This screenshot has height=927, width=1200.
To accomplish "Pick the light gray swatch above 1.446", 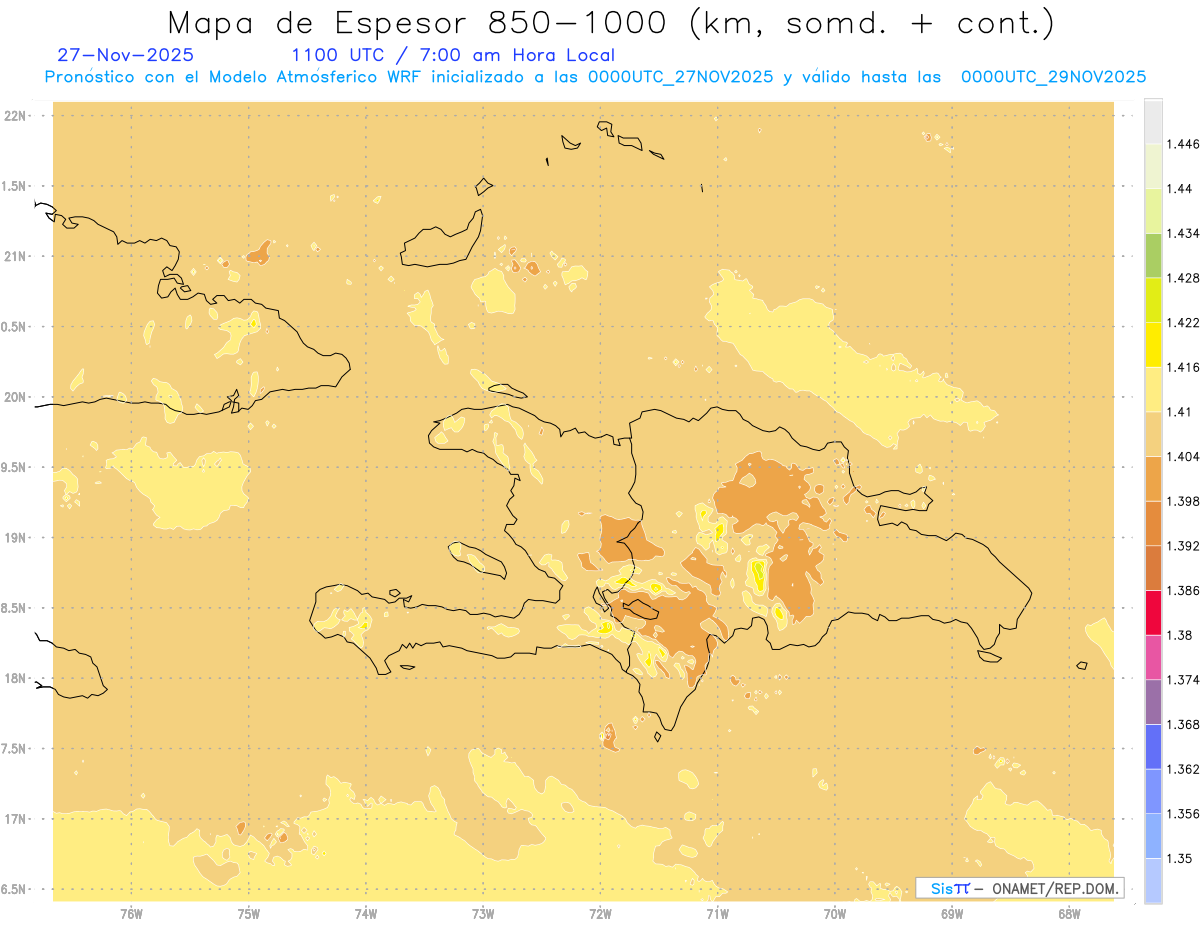I will click(x=1153, y=121).
